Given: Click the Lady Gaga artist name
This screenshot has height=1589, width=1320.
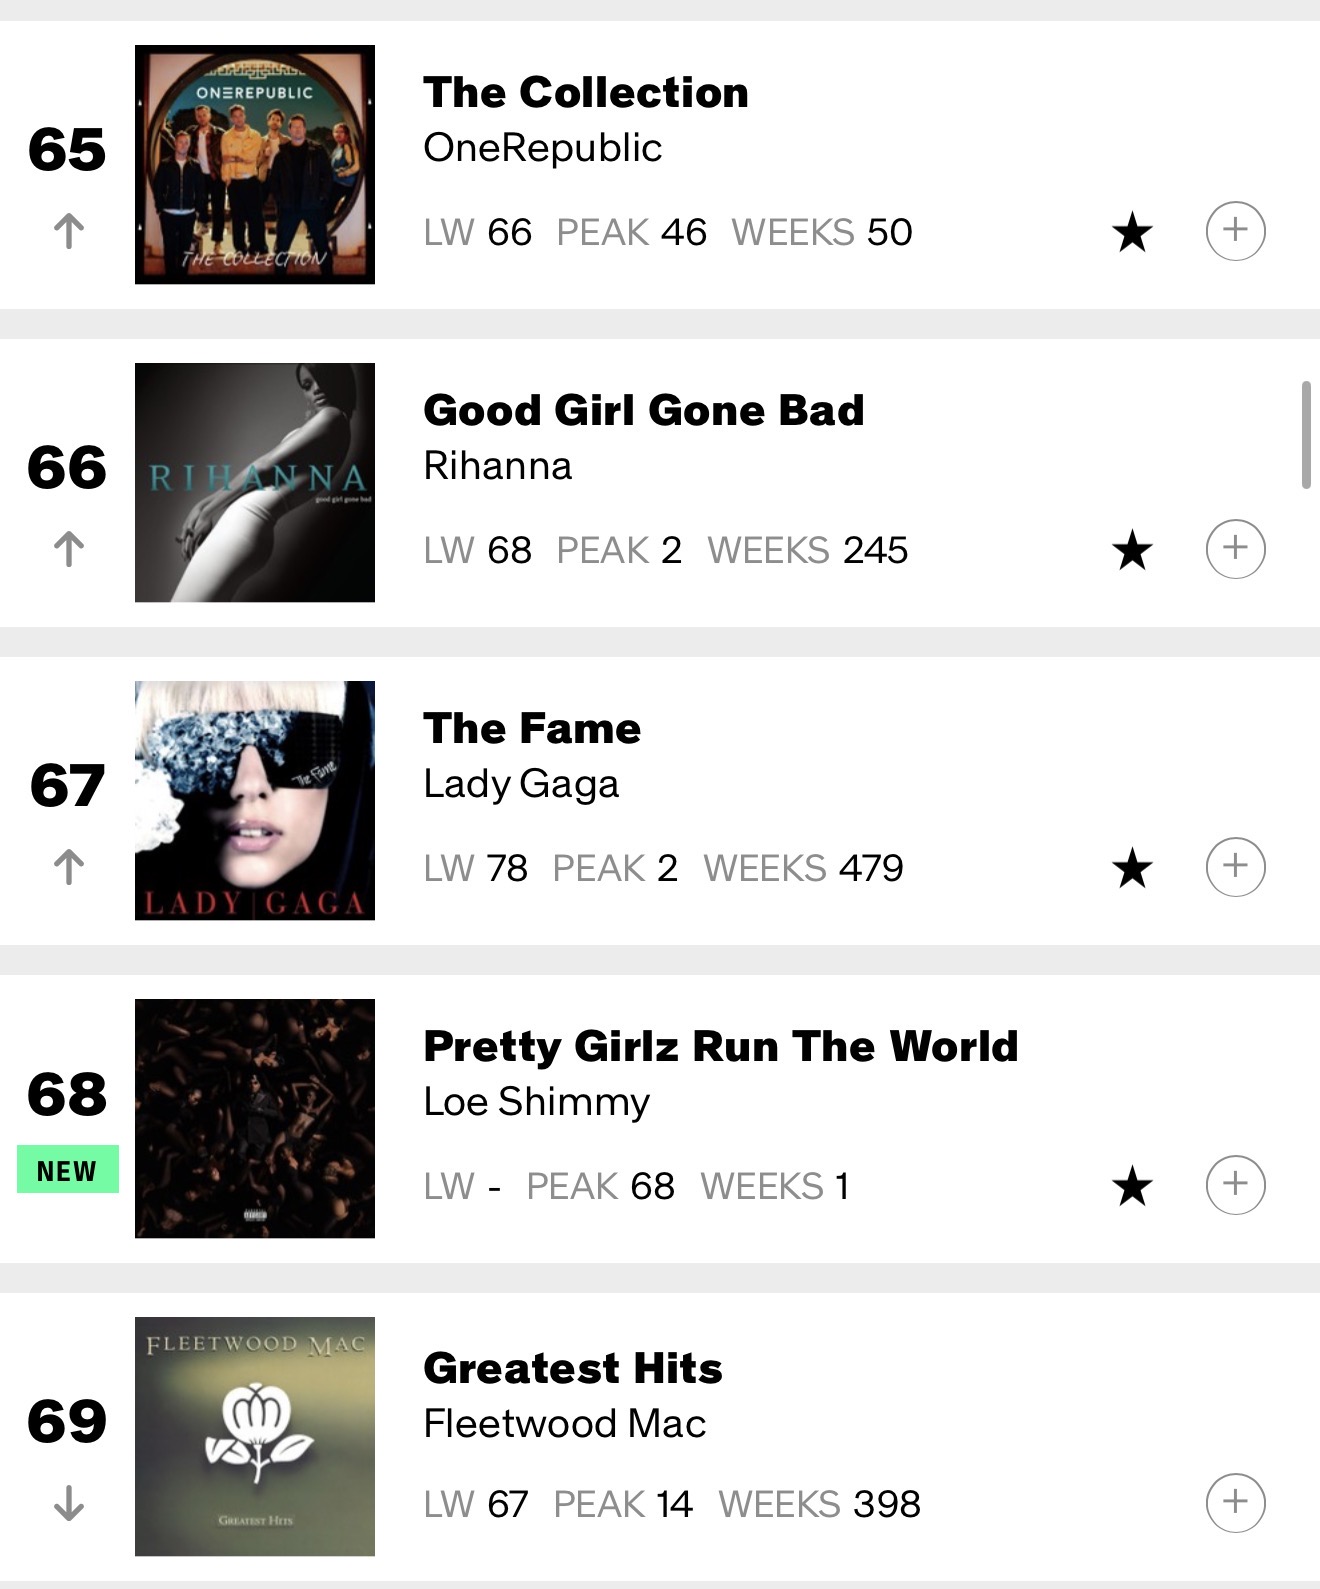Looking at the screenshot, I should point(521,785).
